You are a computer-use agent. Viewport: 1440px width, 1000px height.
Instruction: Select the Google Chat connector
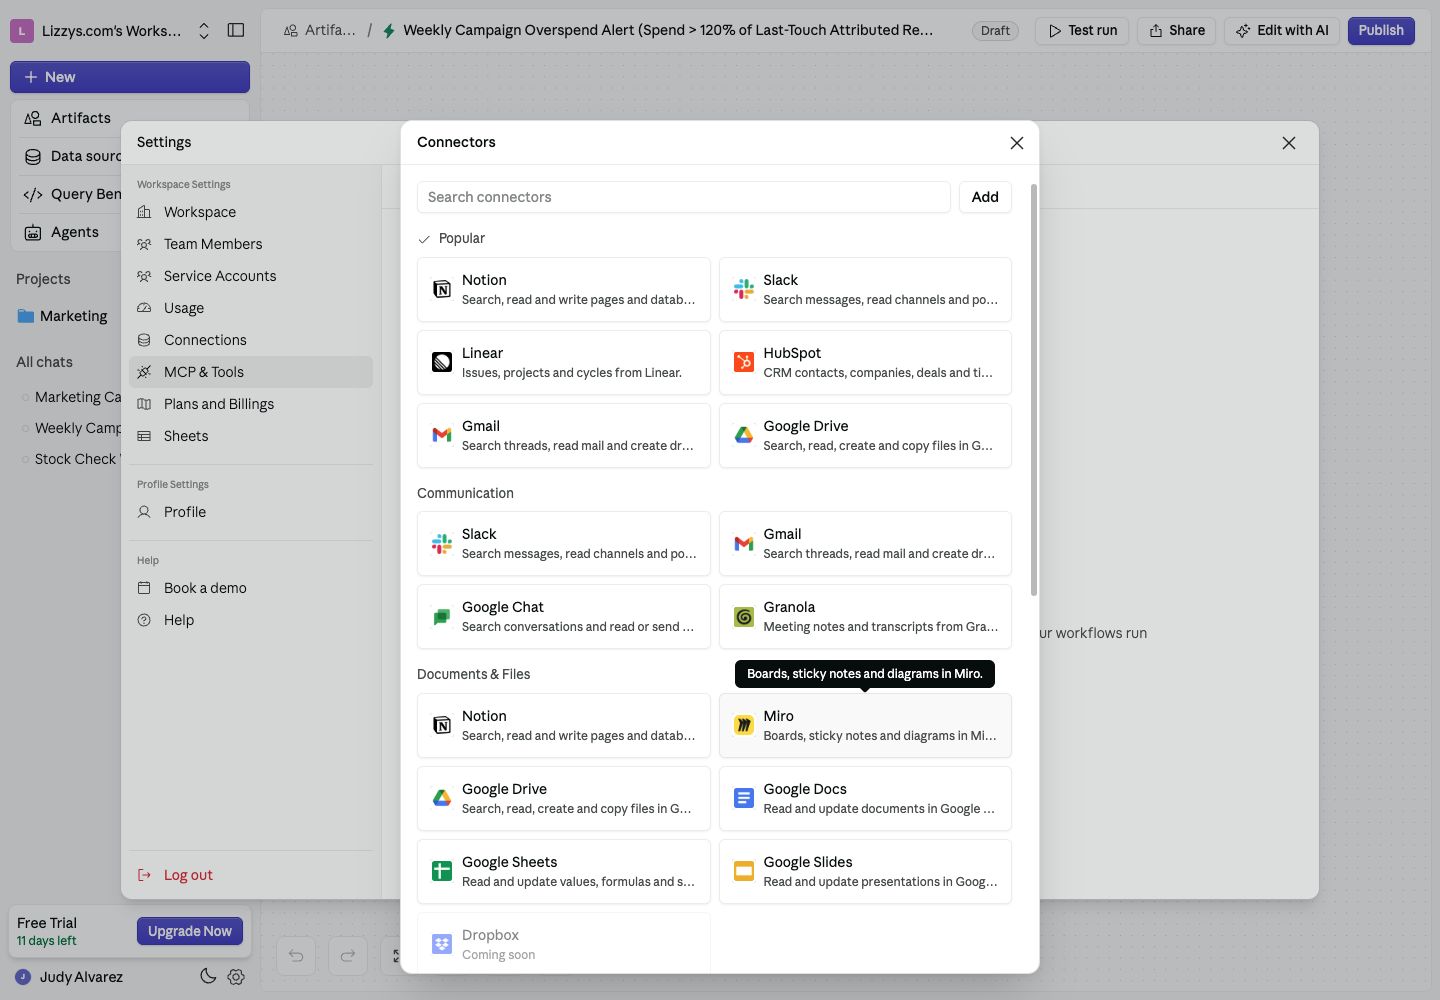563,616
